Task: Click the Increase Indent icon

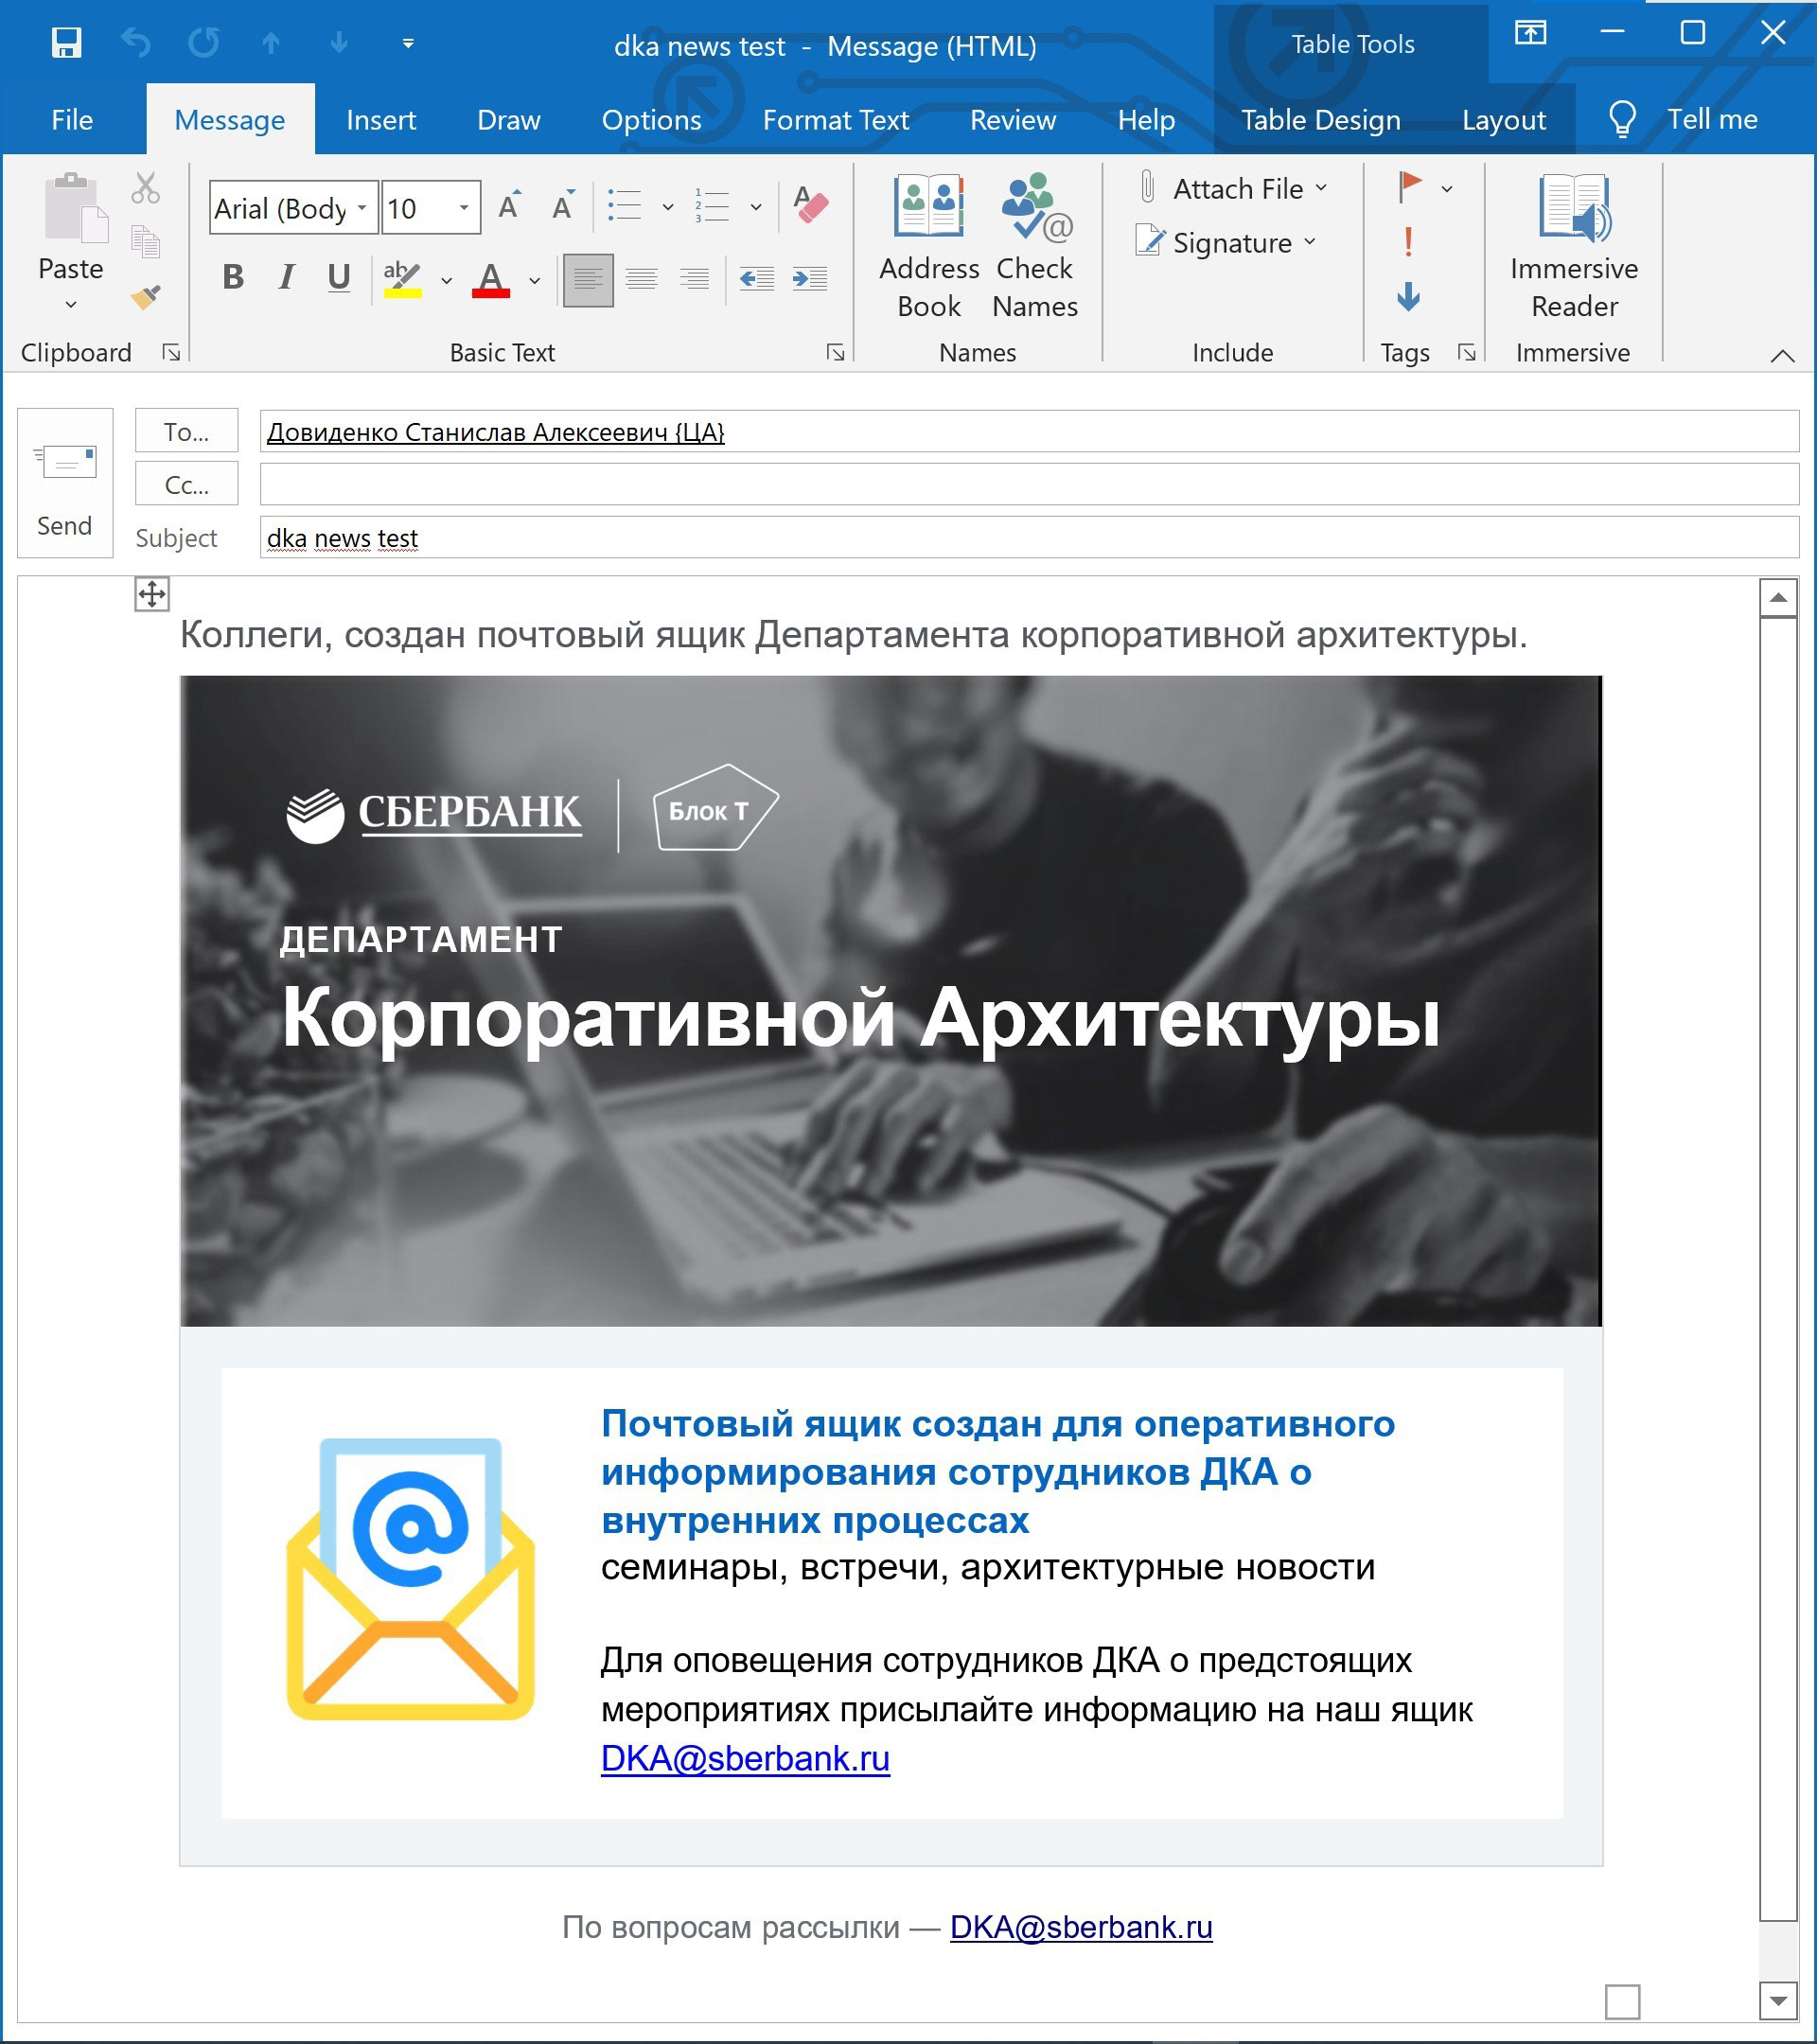Action: pos(809,279)
